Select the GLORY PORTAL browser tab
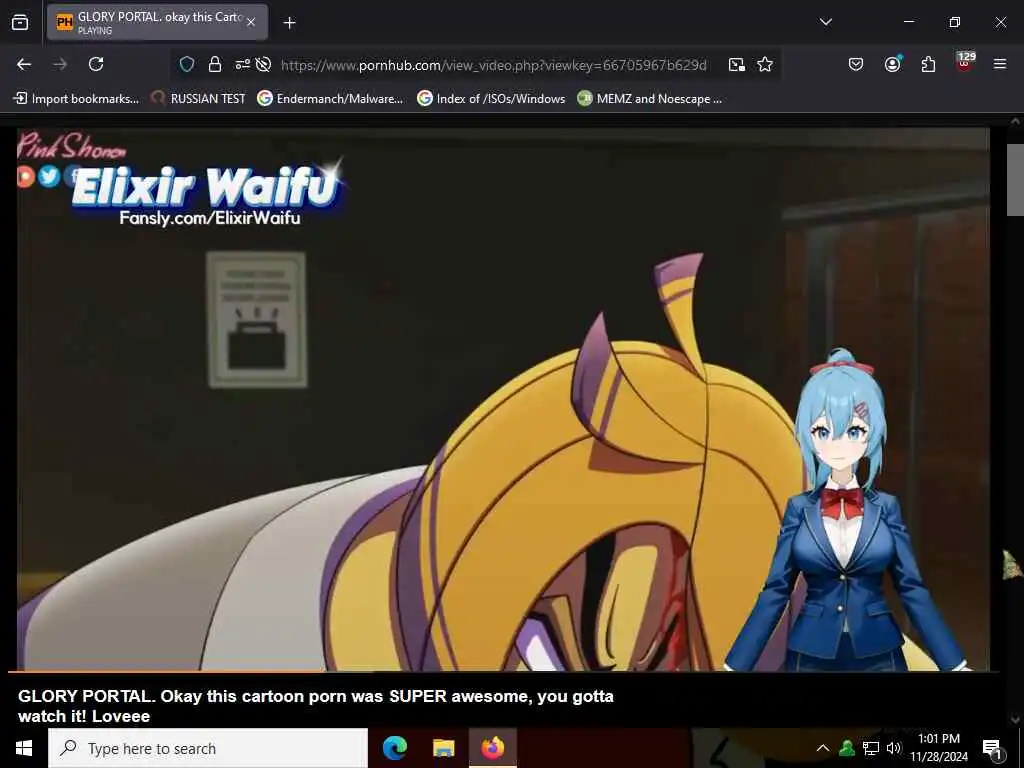The height and width of the screenshot is (768, 1024). pyautogui.click(x=157, y=22)
